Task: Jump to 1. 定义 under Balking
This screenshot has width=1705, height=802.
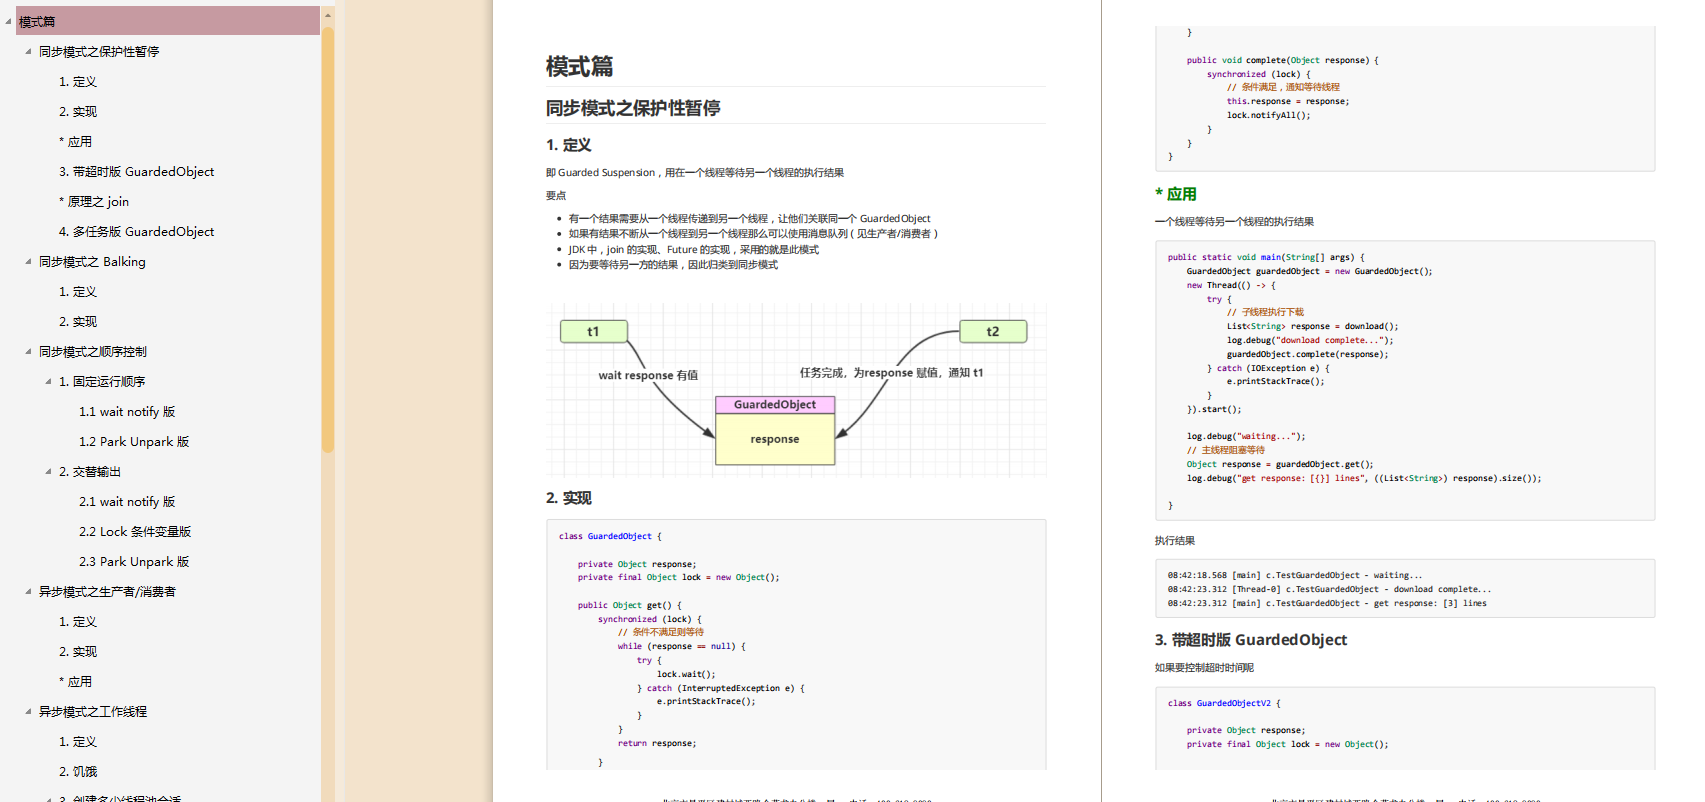Action: click(78, 291)
